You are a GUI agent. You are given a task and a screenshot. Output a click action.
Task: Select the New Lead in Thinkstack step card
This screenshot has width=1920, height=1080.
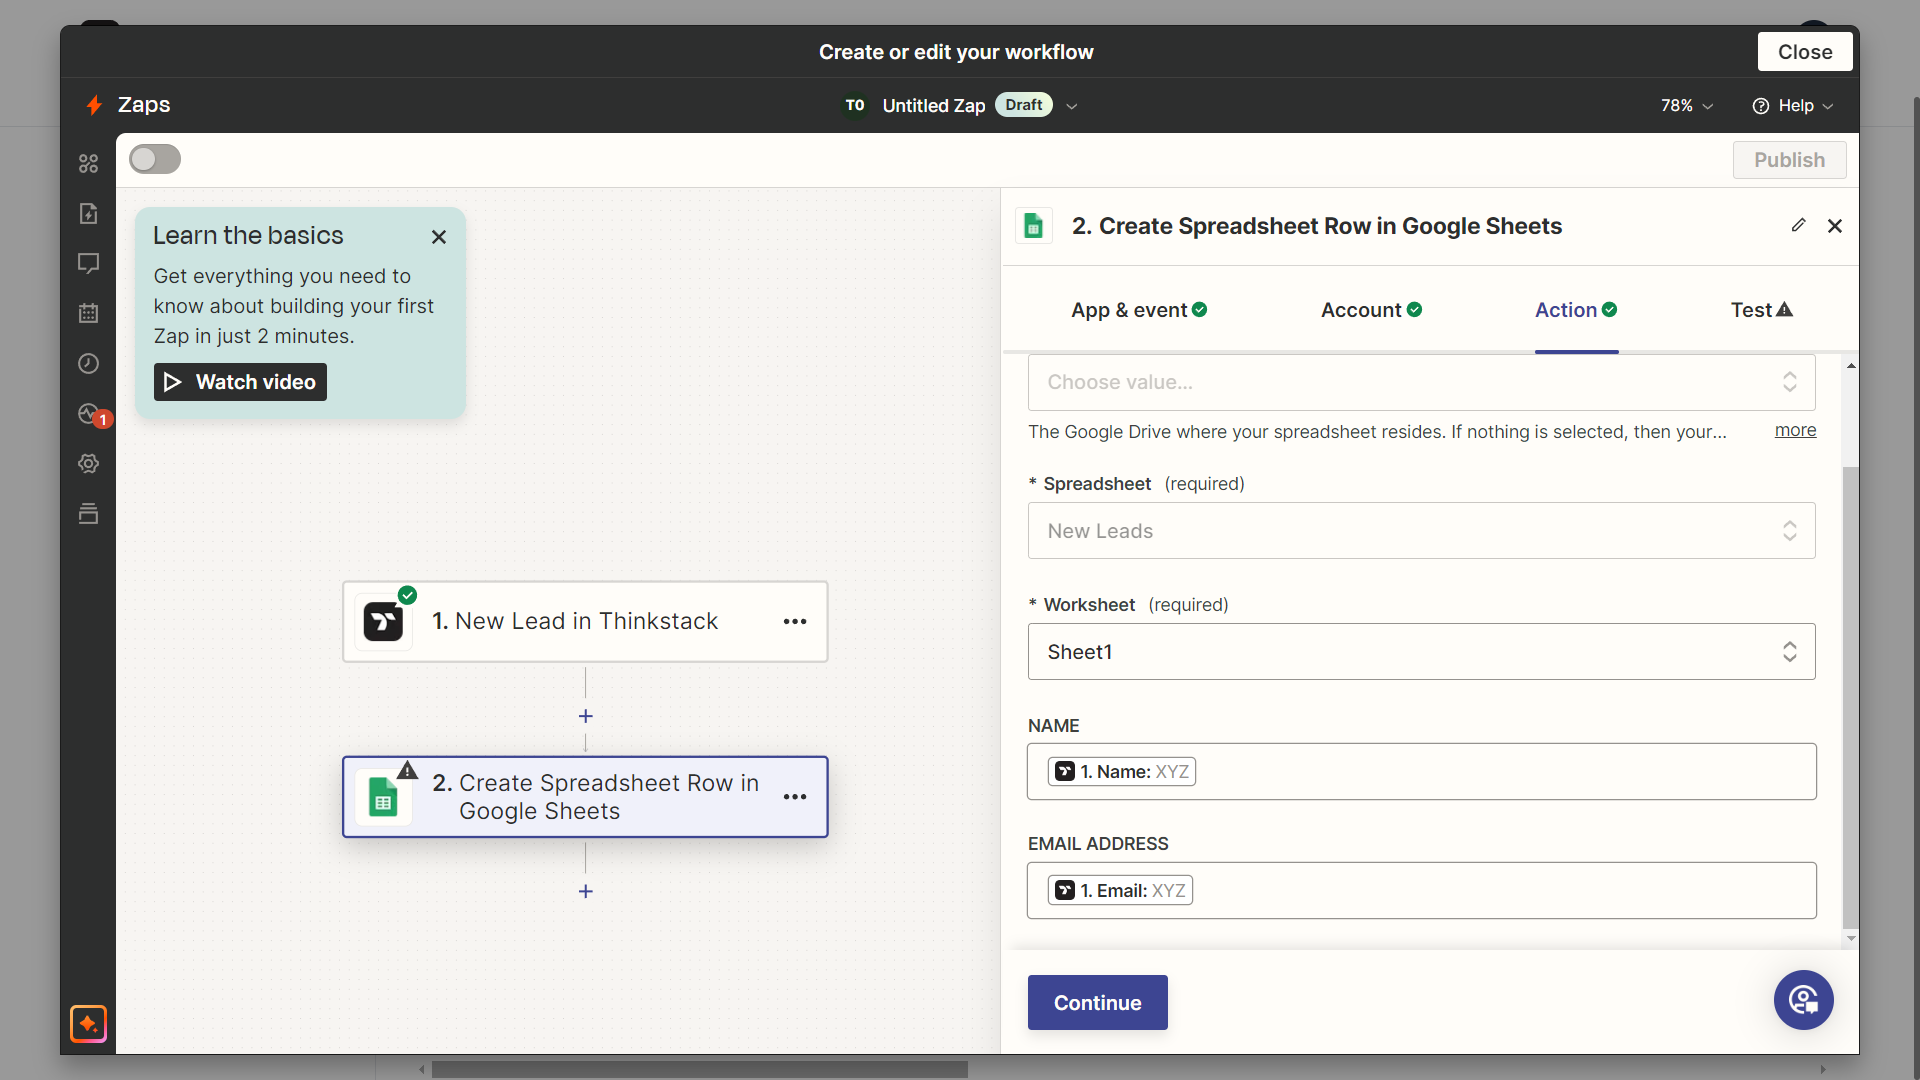[x=585, y=621]
